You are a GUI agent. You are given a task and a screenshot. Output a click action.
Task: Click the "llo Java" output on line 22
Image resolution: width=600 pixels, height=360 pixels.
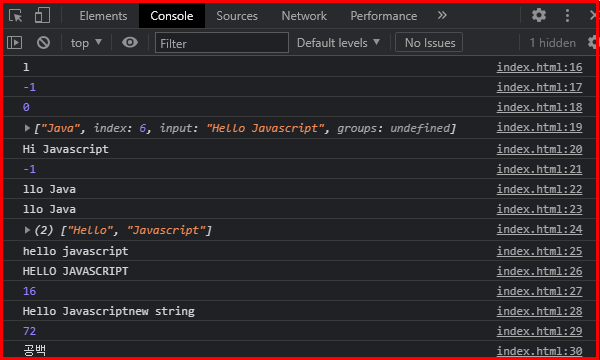[x=49, y=189]
